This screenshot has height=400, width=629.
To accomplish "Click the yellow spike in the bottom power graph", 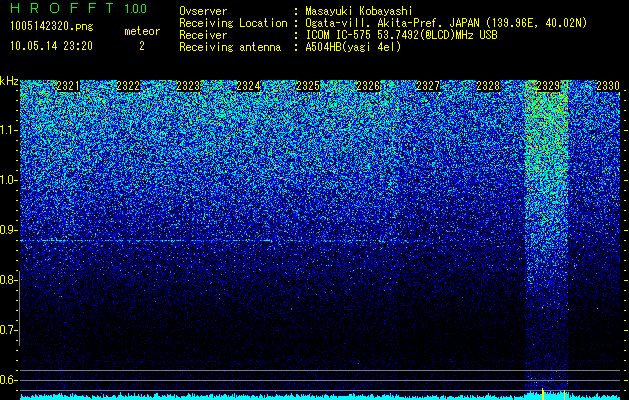I will (543, 394).
